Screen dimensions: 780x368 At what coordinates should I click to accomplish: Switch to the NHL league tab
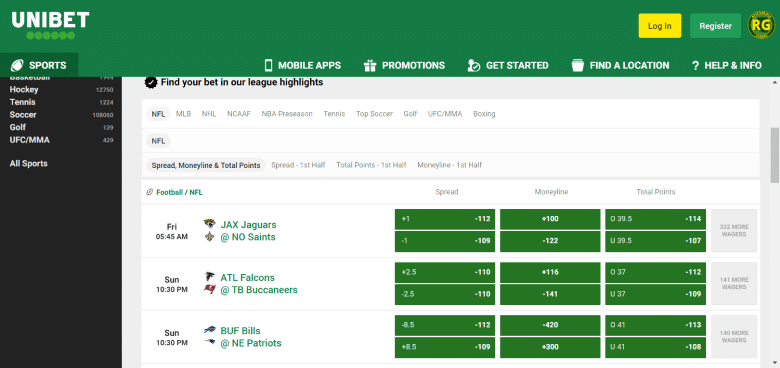pos(209,114)
